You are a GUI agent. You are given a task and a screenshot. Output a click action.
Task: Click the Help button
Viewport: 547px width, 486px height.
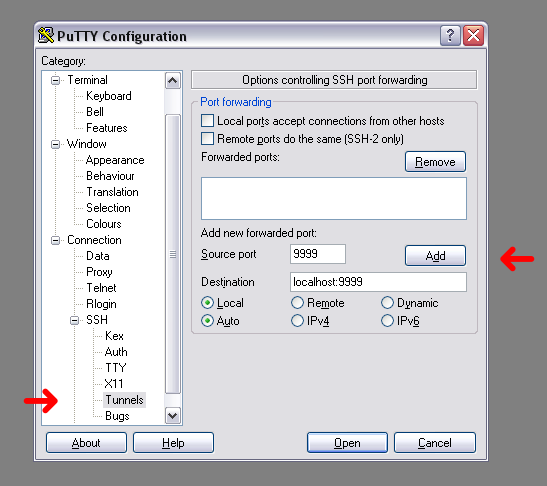coord(173,443)
